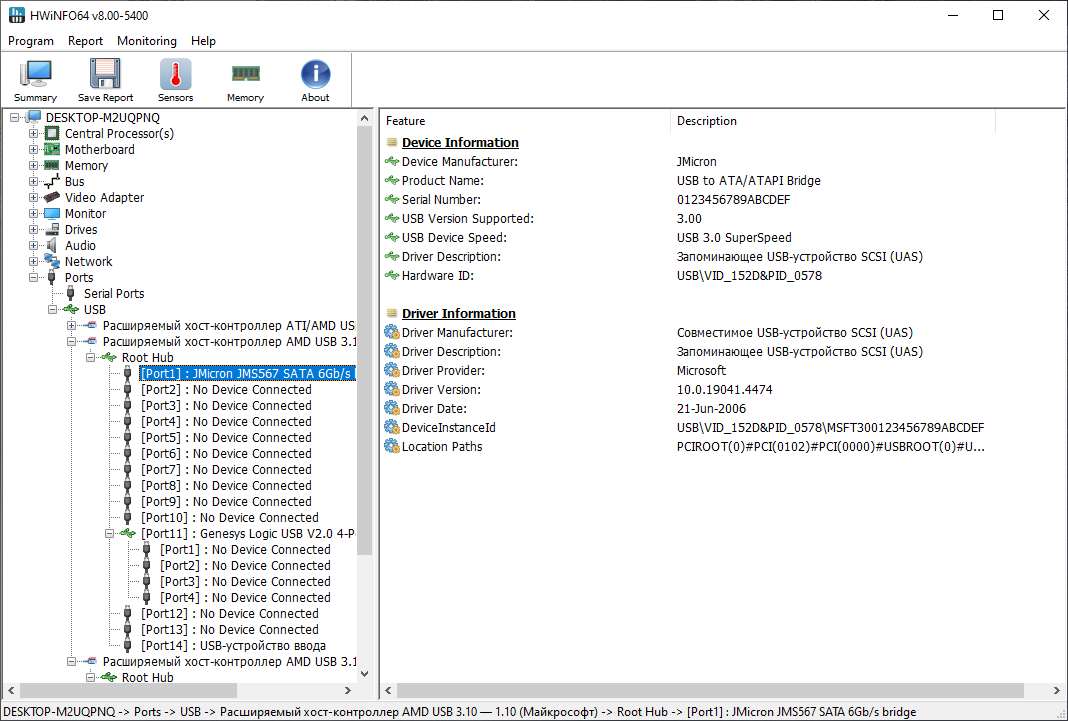Collapse the Ports node
1068x721 pixels.
click(x=33, y=277)
